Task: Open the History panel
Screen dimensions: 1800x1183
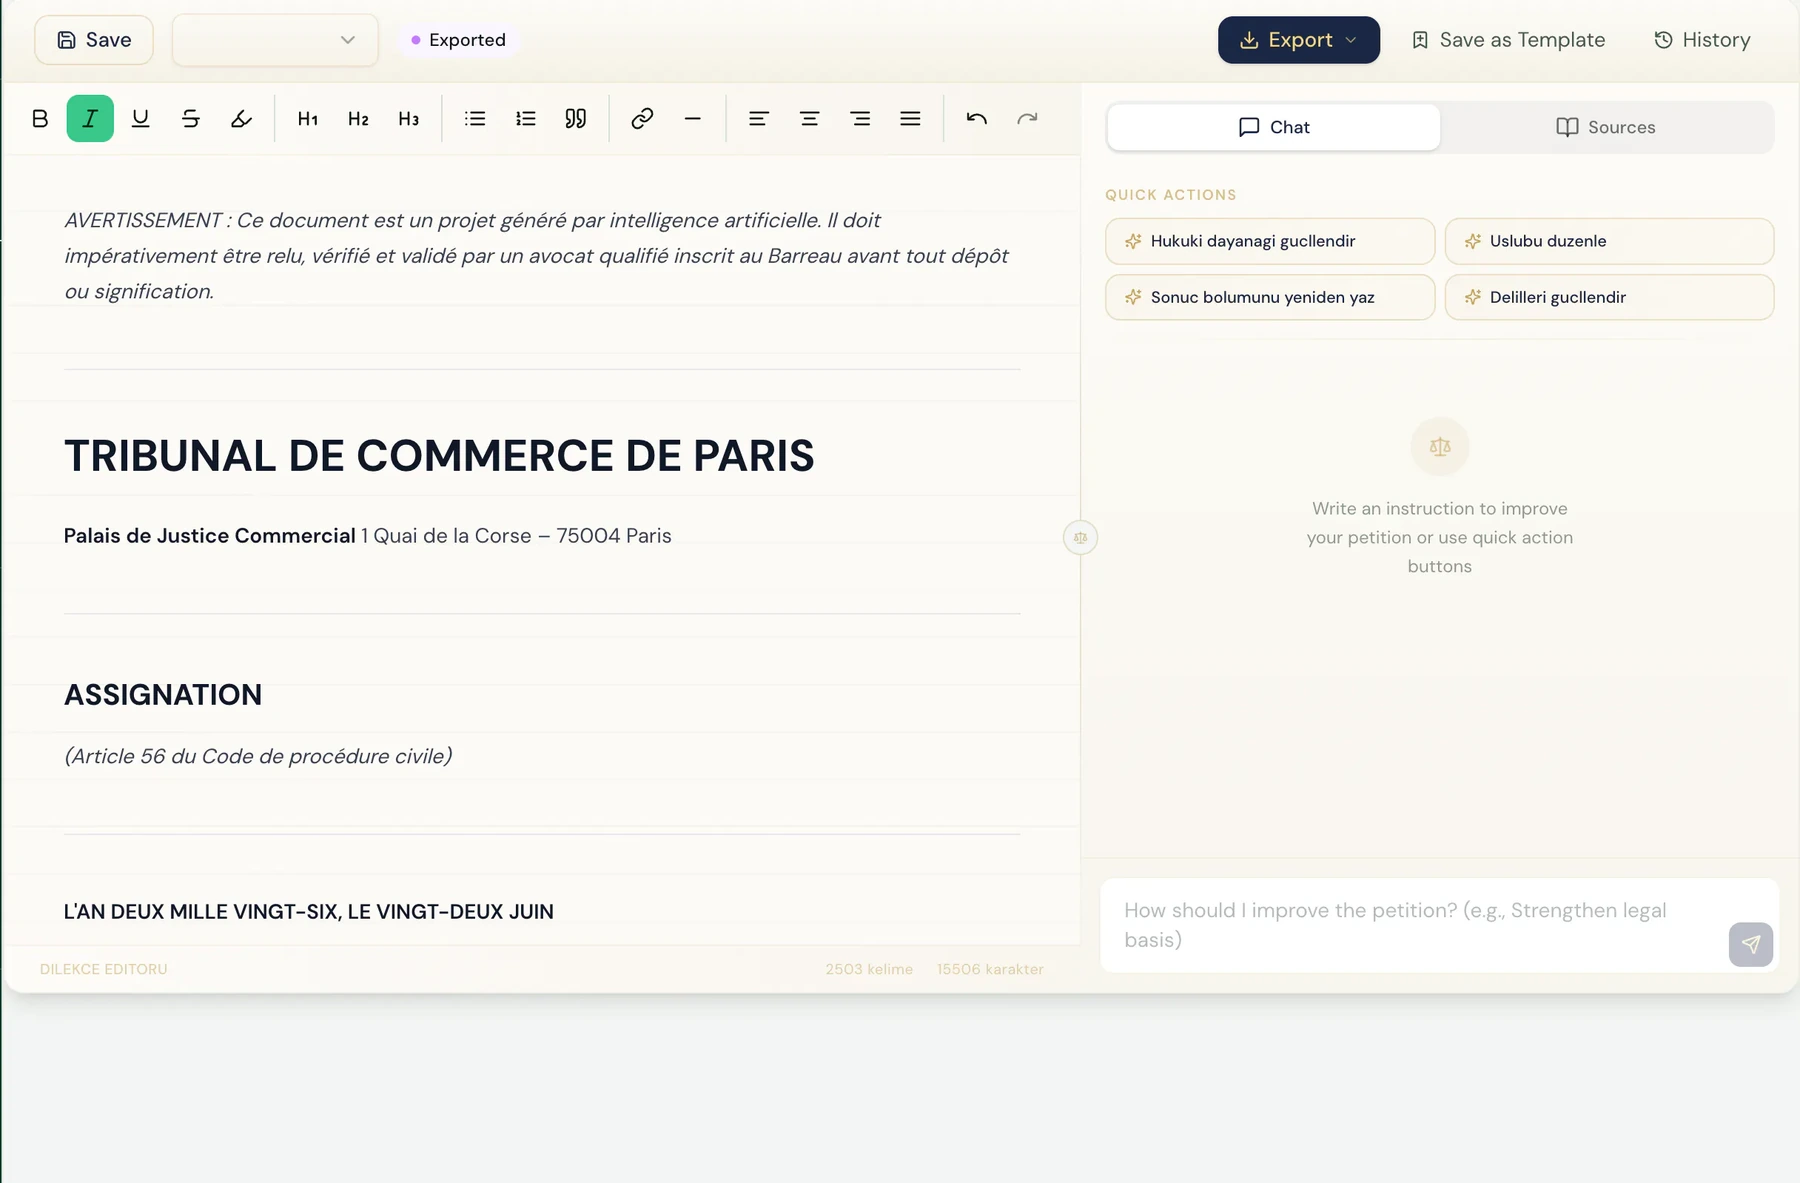Action: coord(1702,40)
